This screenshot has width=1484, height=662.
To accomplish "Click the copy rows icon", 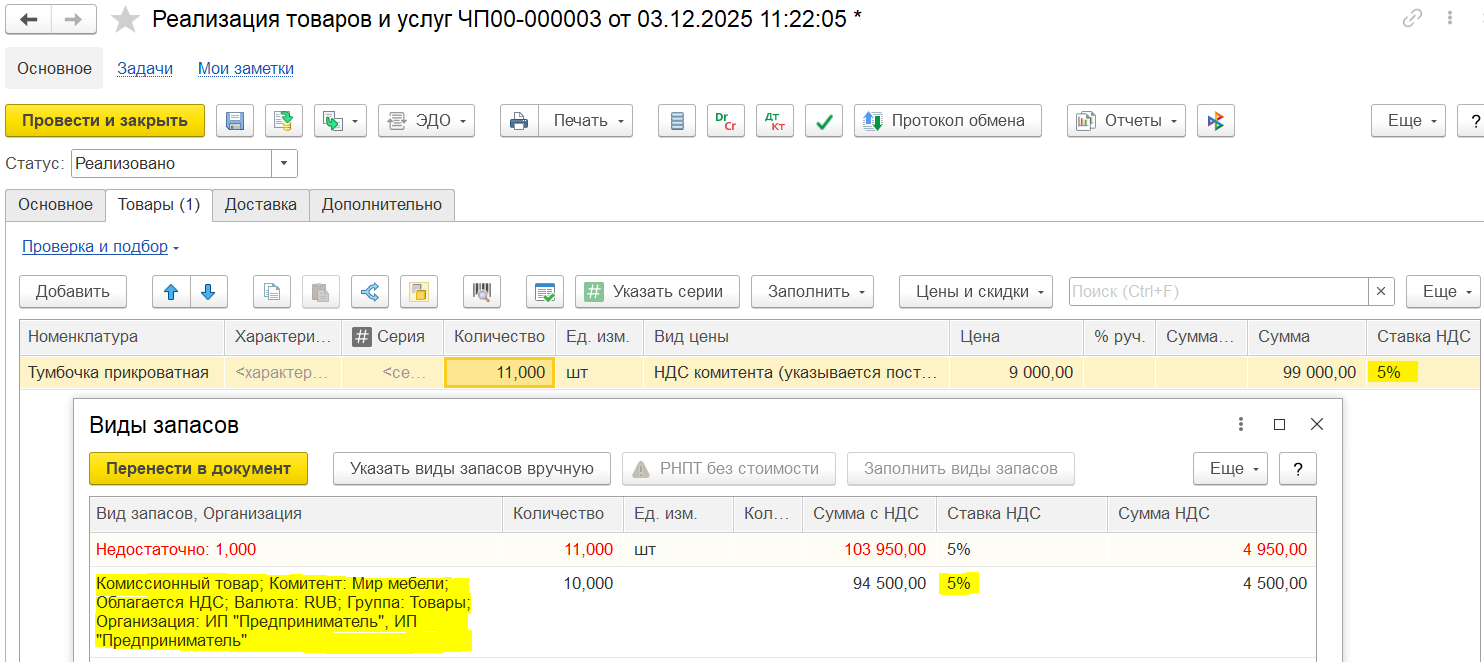I will pos(271,292).
